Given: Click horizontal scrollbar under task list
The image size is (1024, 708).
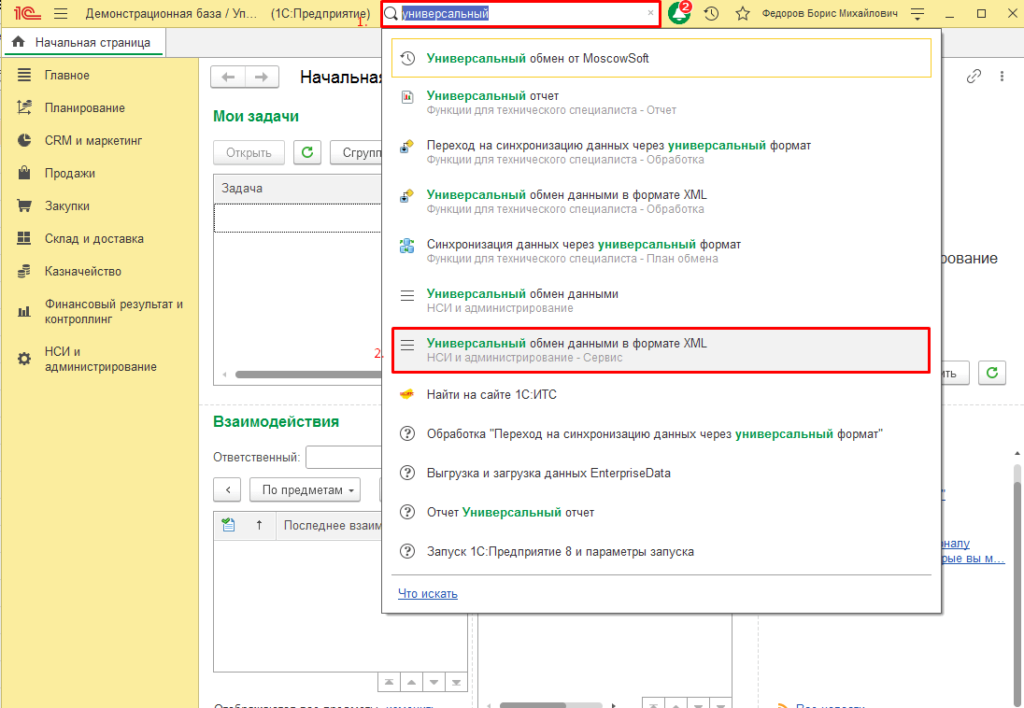Looking at the screenshot, I should pyautogui.click(x=308, y=374).
